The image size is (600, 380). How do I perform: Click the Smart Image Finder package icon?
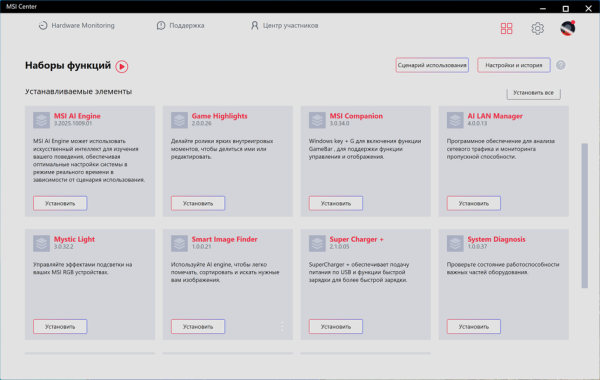pos(179,243)
